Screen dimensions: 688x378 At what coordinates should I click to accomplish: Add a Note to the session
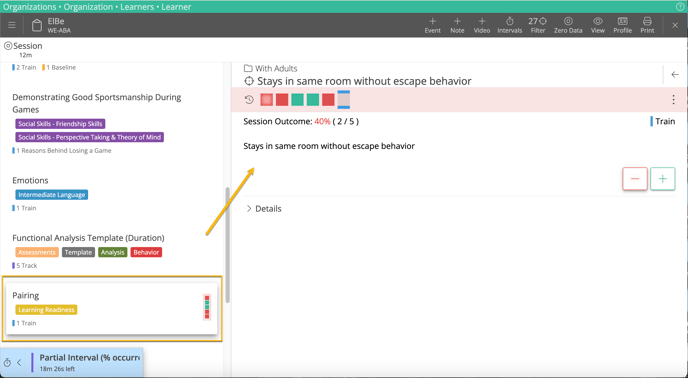457,25
